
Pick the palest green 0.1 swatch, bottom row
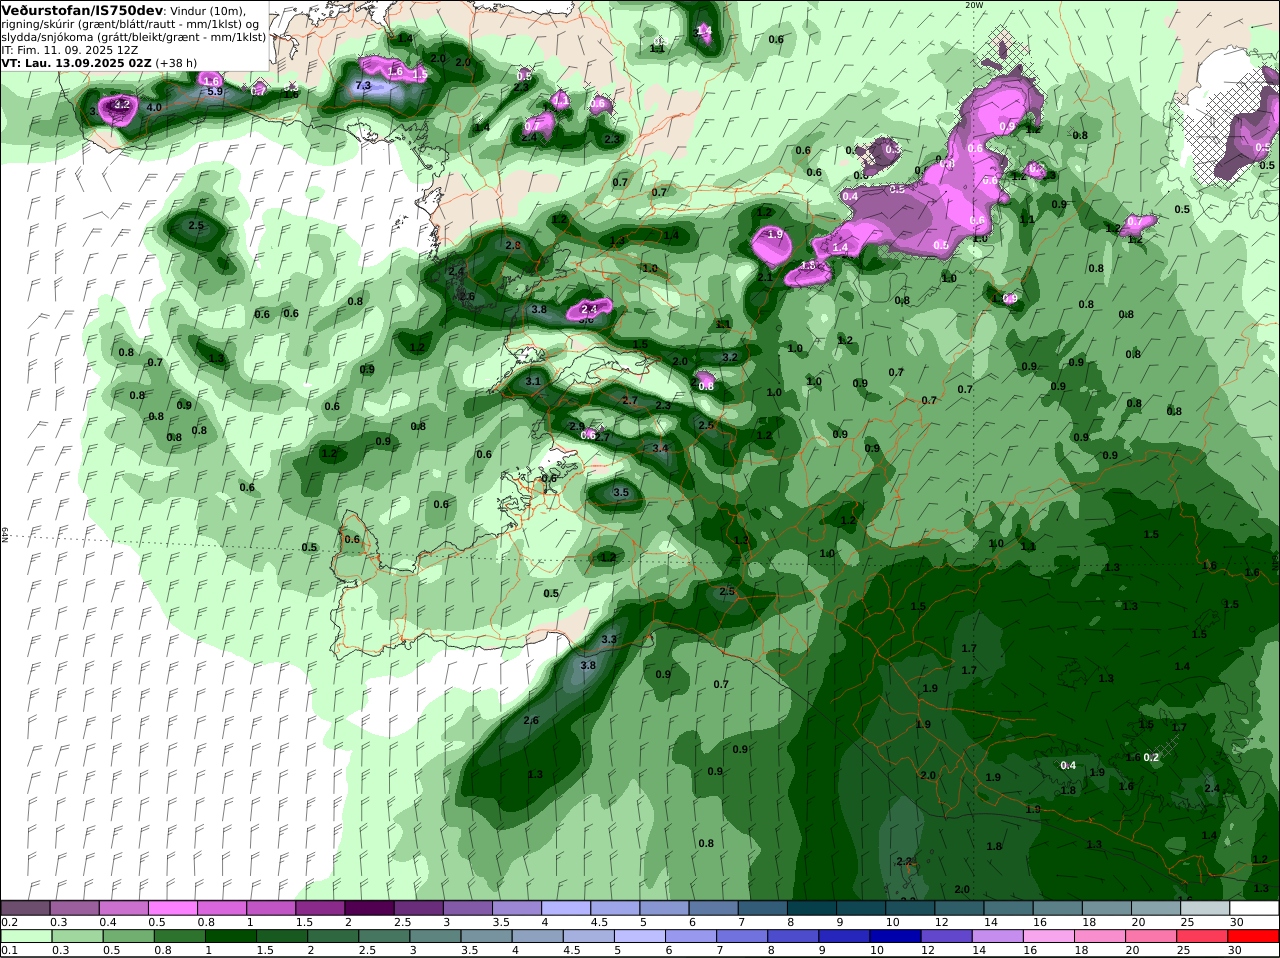[25, 936]
